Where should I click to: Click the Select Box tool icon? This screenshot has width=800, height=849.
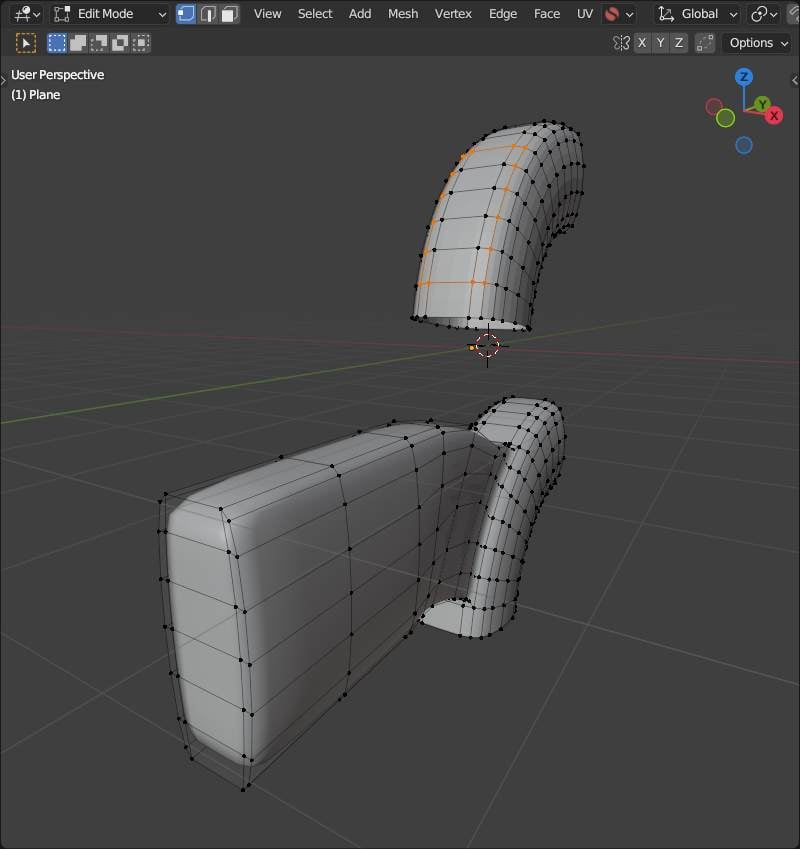tap(26, 43)
